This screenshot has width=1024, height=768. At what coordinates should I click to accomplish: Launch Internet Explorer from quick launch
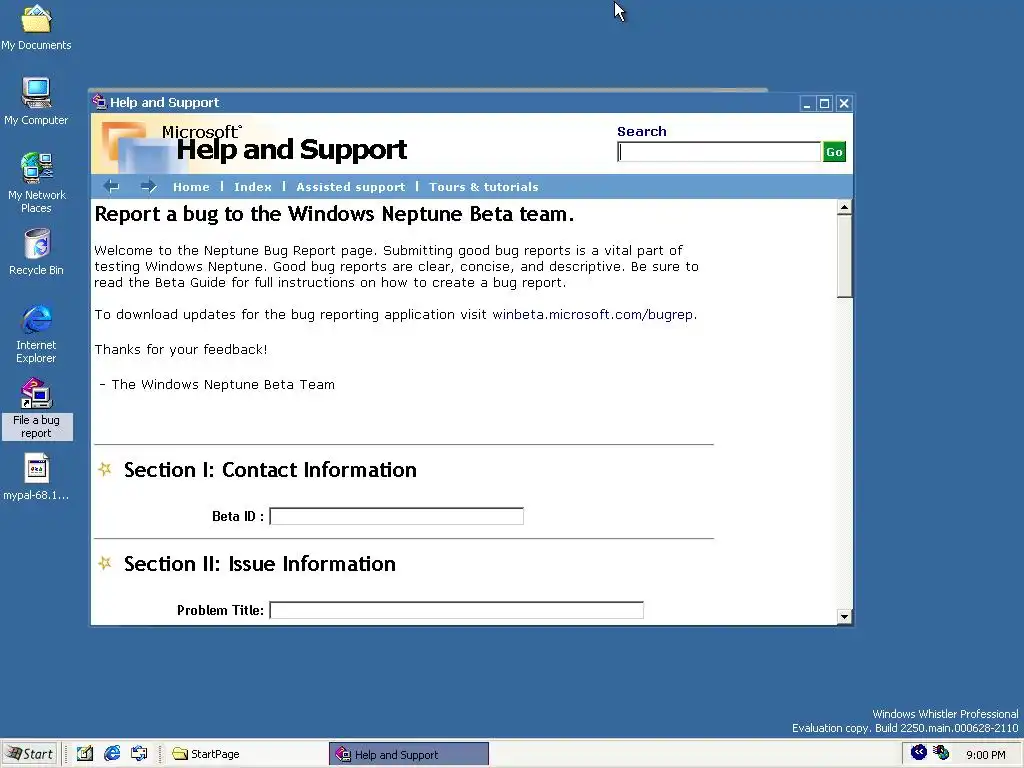[x=112, y=754]
